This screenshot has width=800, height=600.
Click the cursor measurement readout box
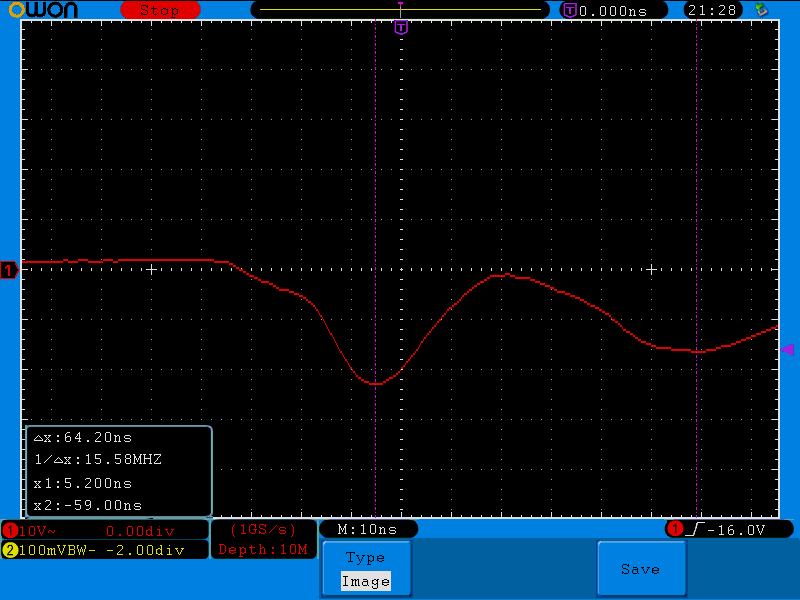[x=119, y=471]
